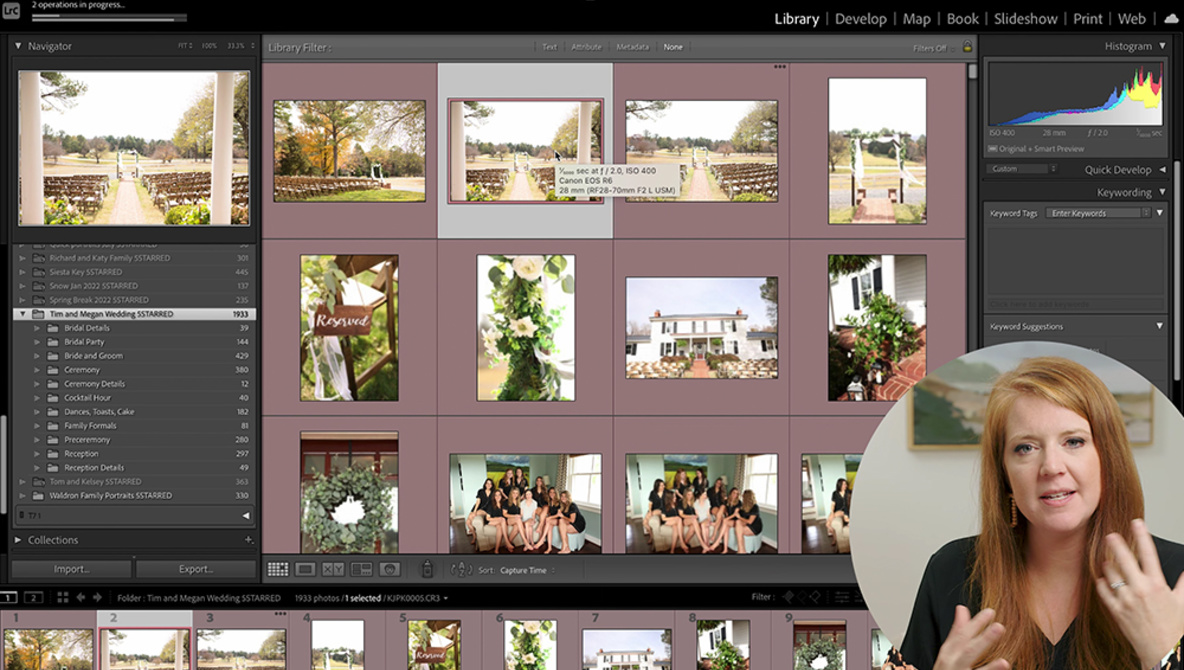Select the Attribute library filter
This screenshot has width=1184, height=670.
(x=587, y=47)
